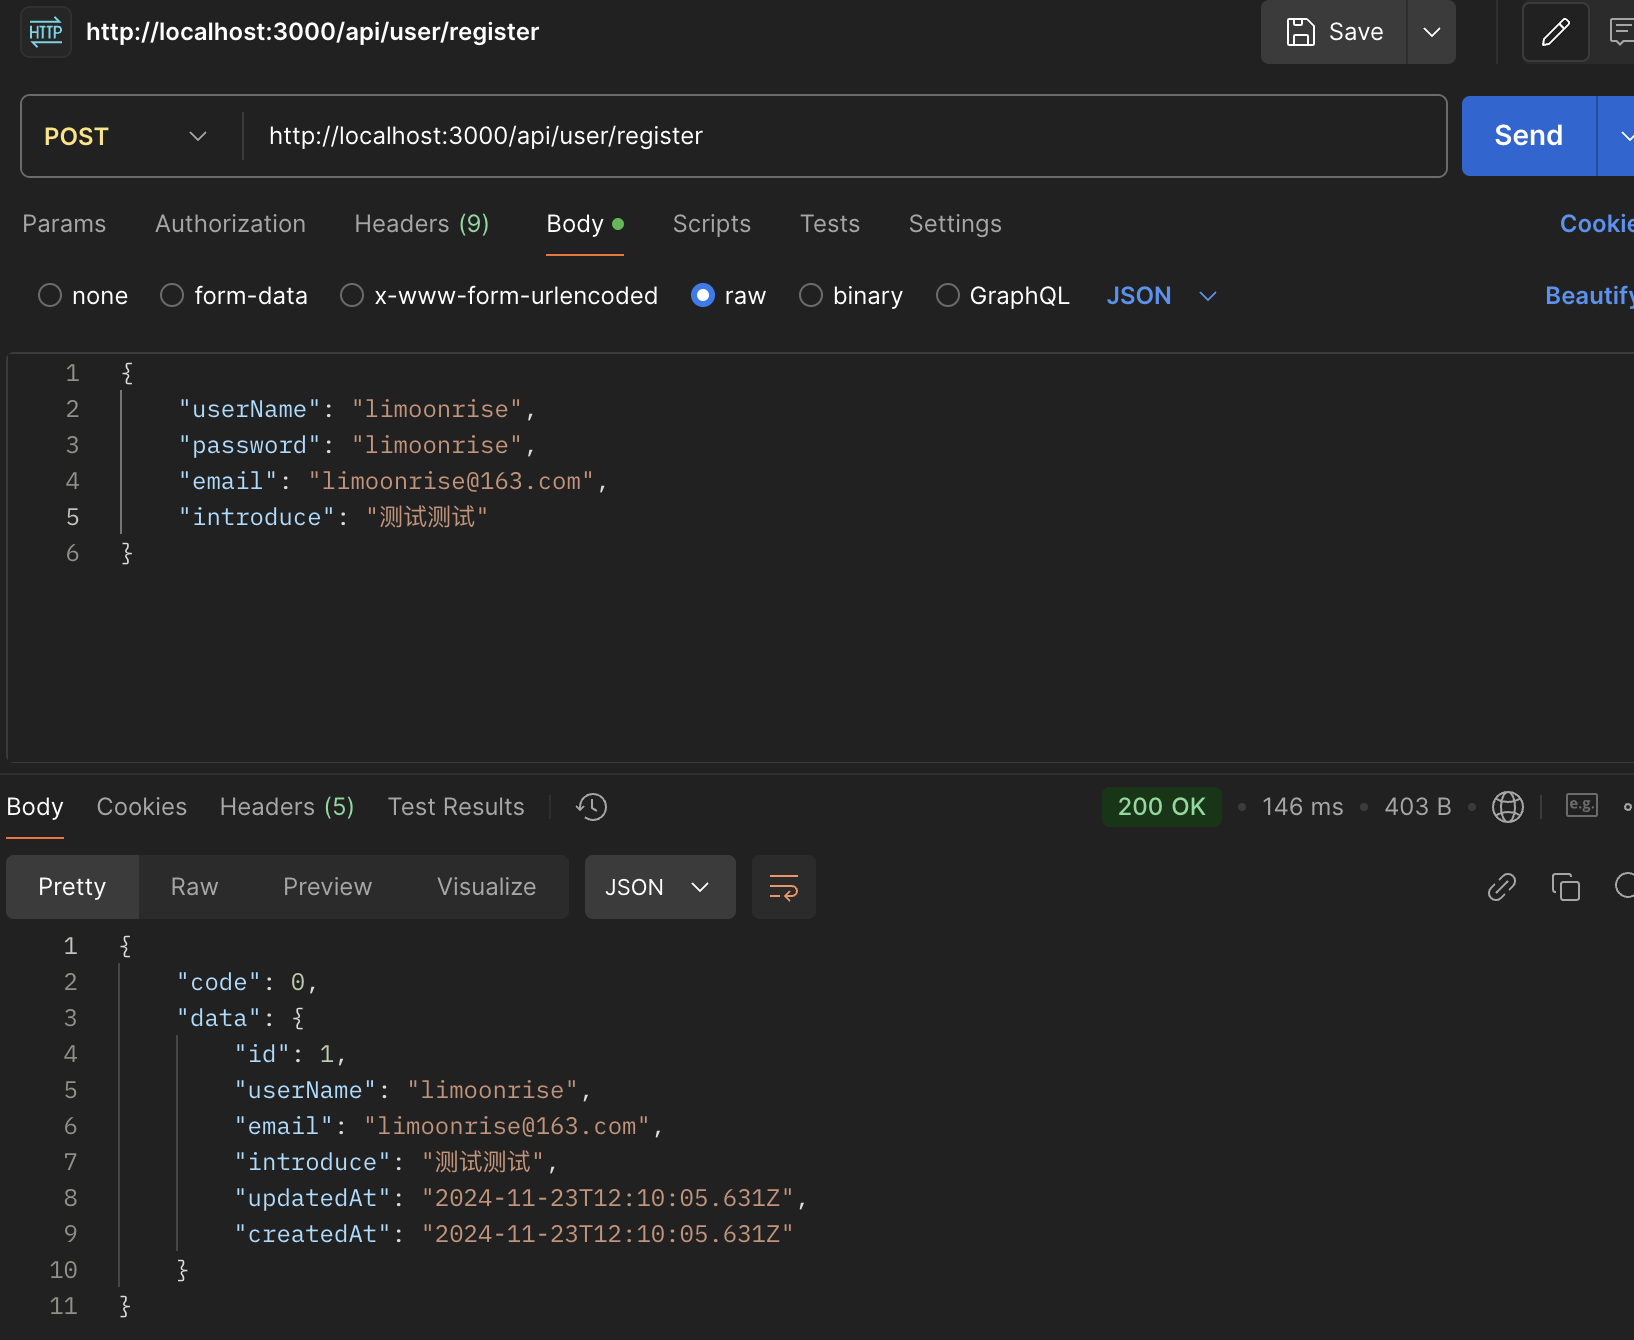Open the Settings tab

955,224
